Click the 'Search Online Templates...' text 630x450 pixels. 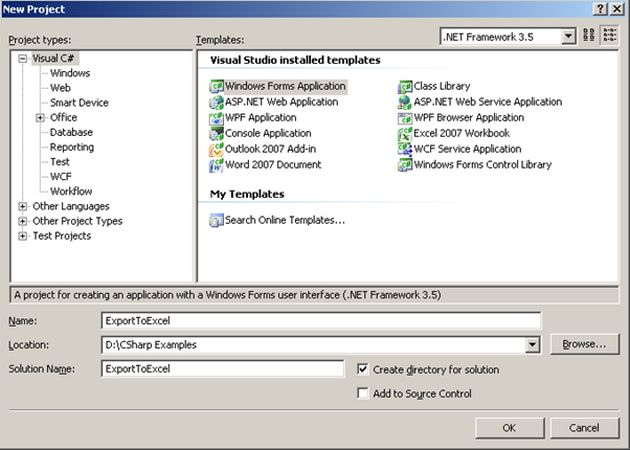click(x=285, y=220)
